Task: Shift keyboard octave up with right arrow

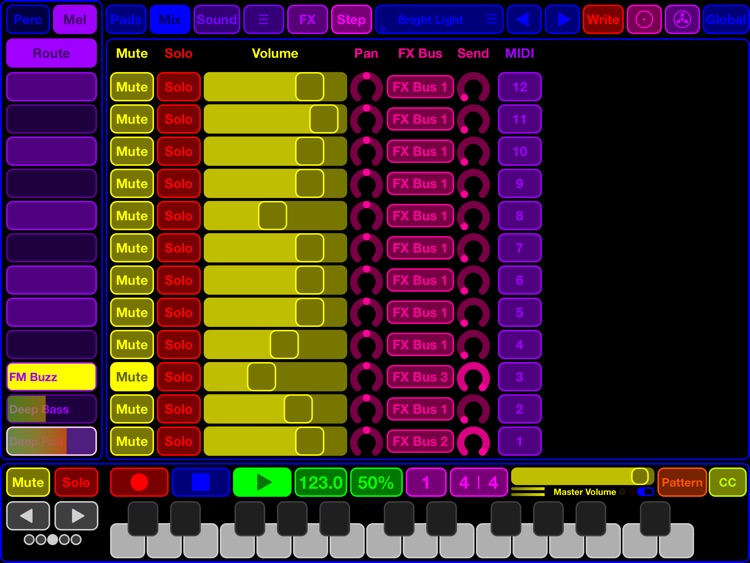Action: [x=77, y=516]
